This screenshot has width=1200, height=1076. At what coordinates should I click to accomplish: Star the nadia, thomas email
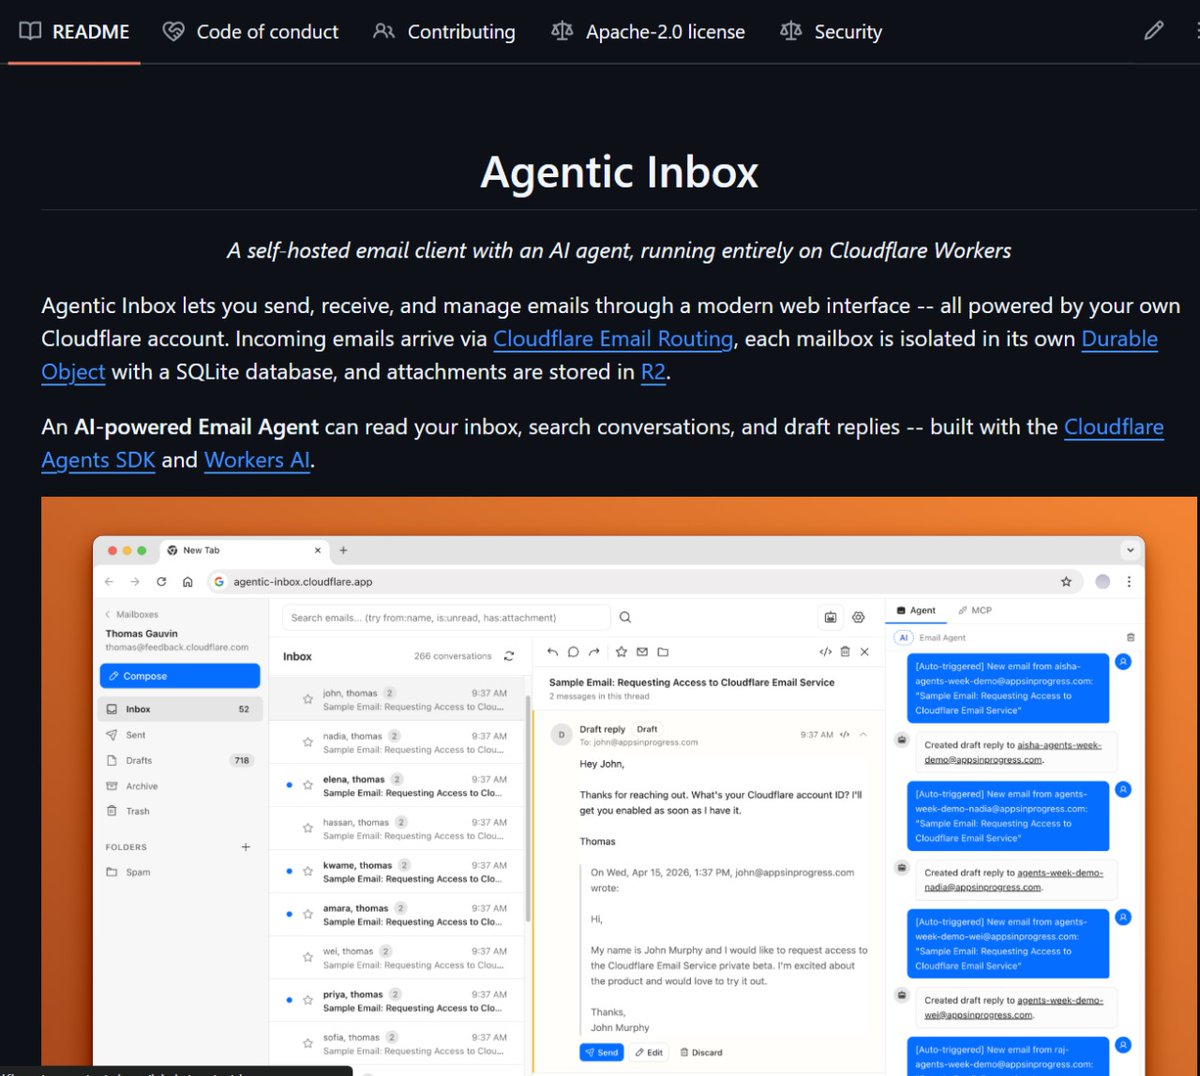(x=308, y=742)
